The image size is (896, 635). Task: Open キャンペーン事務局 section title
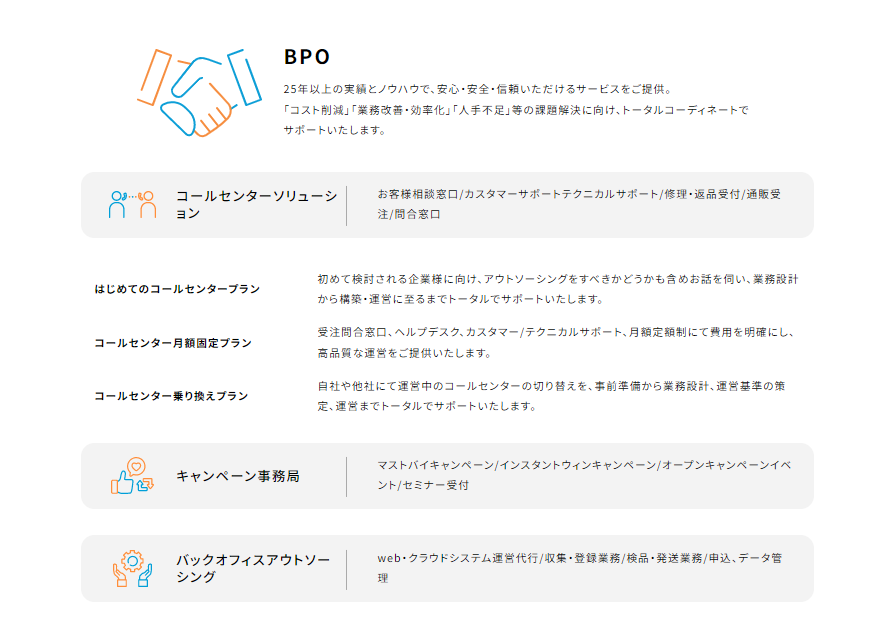click(x=238, y=476)
